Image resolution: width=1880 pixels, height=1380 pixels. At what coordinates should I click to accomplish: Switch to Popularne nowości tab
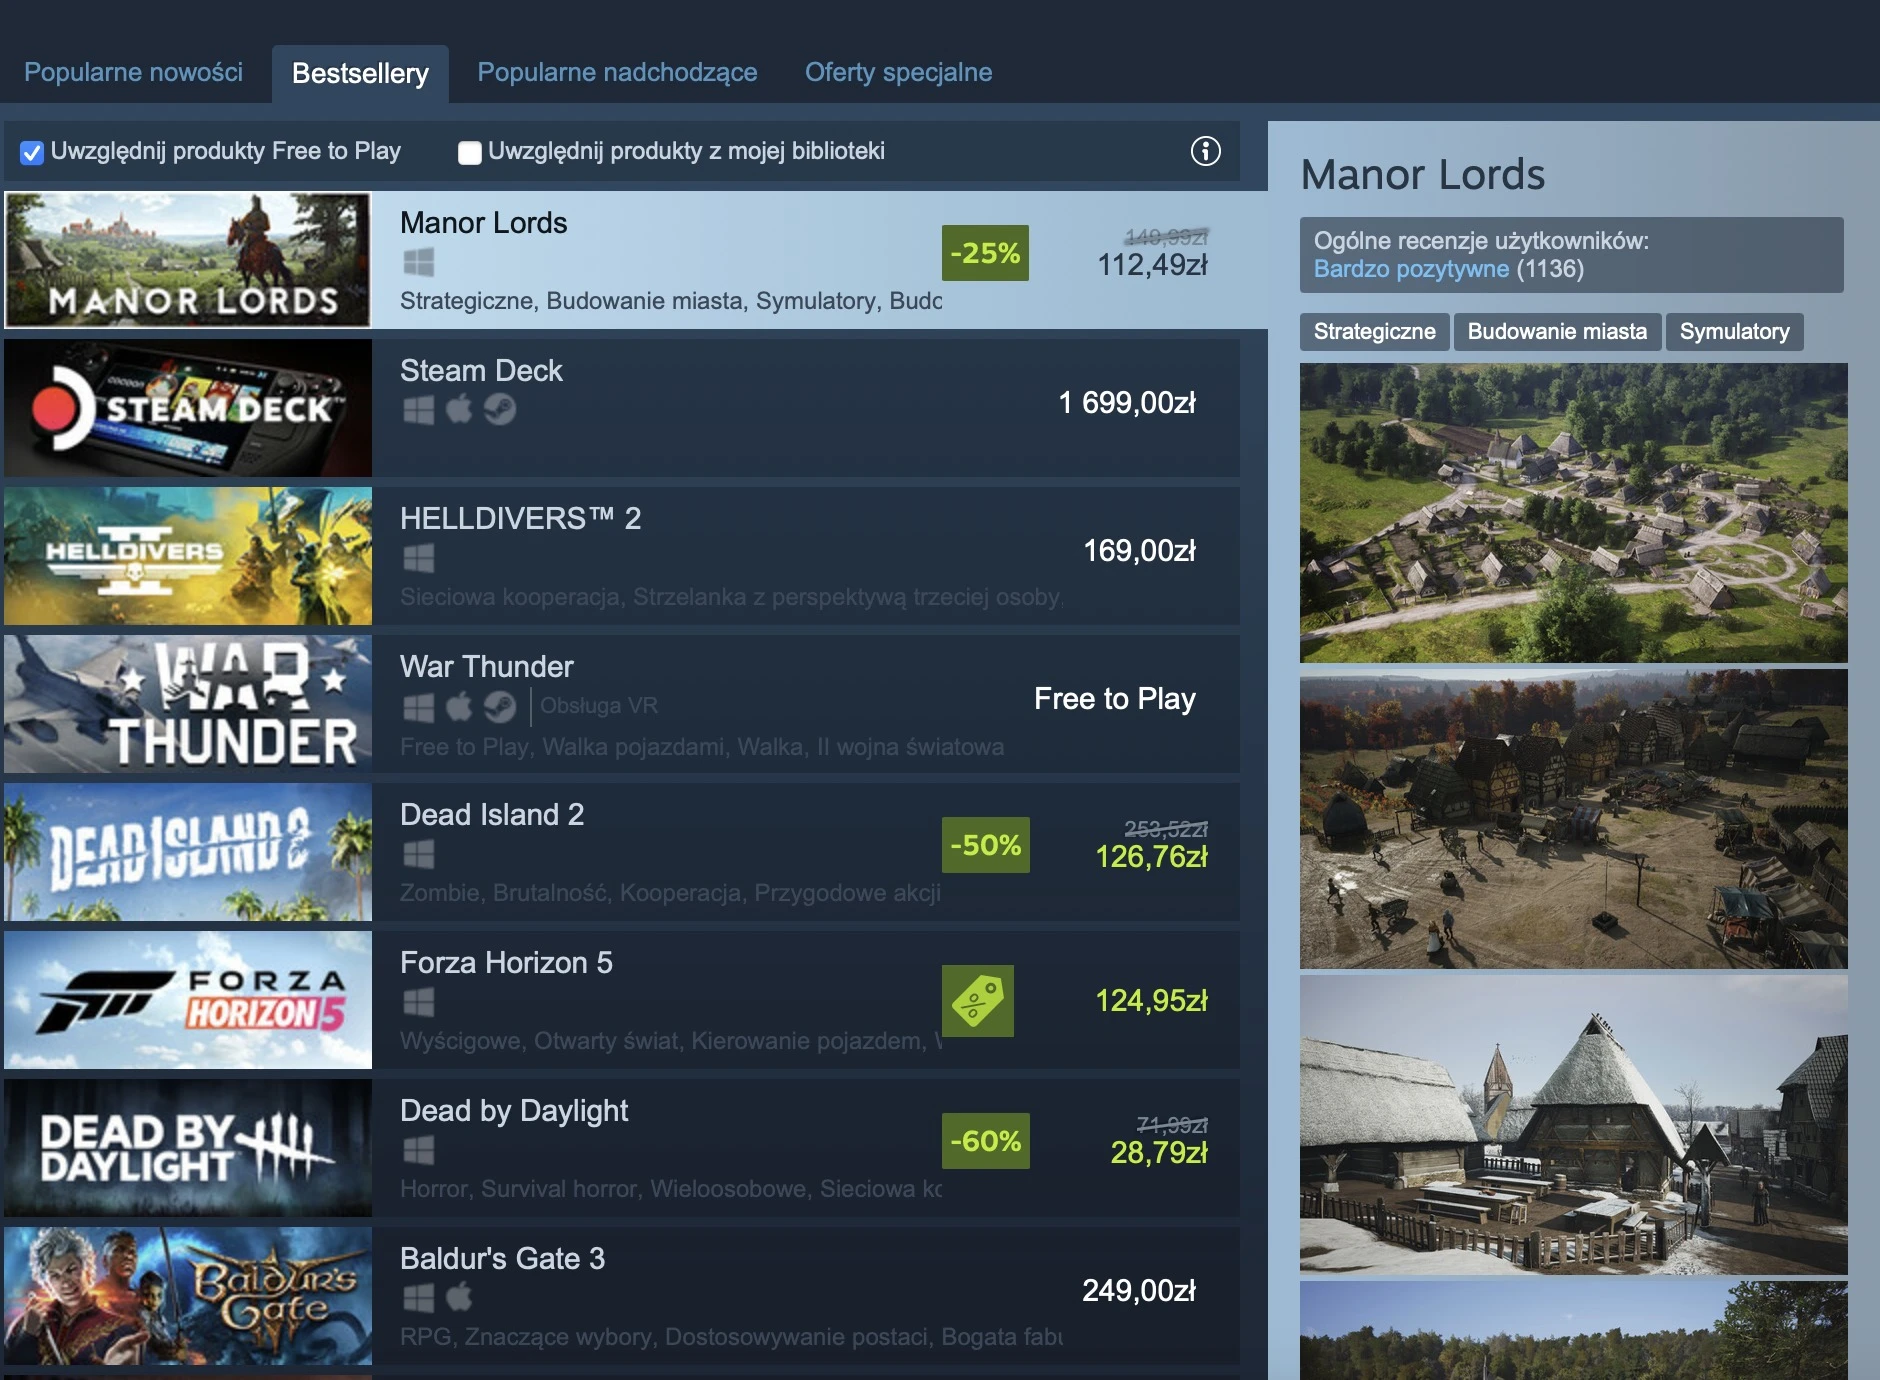coord(133,72)
